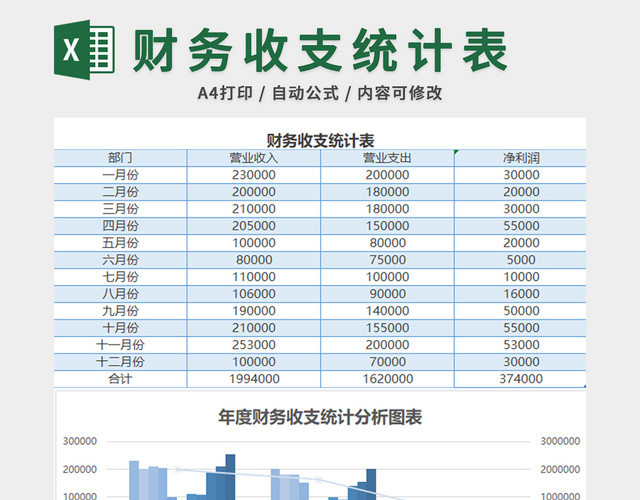The image size is (640, 500).
Task: Click the 205000 income cell for 四月份
Action: pos(253,226)
